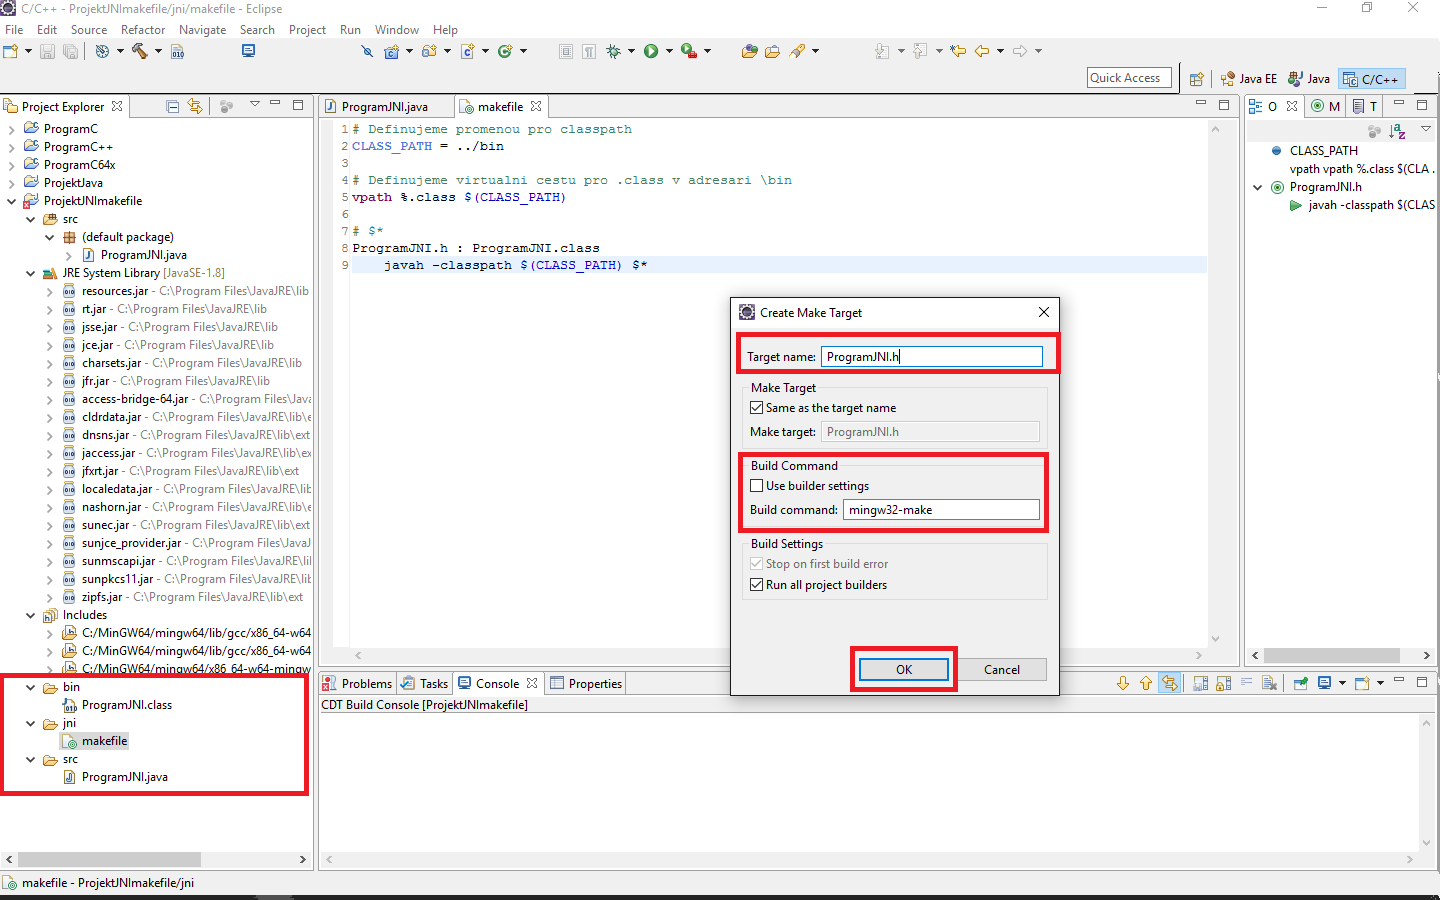The height and width of the screenshot is (900, 1440).
Task: Uncheck Same as the target name
Action: click(757, 407)
